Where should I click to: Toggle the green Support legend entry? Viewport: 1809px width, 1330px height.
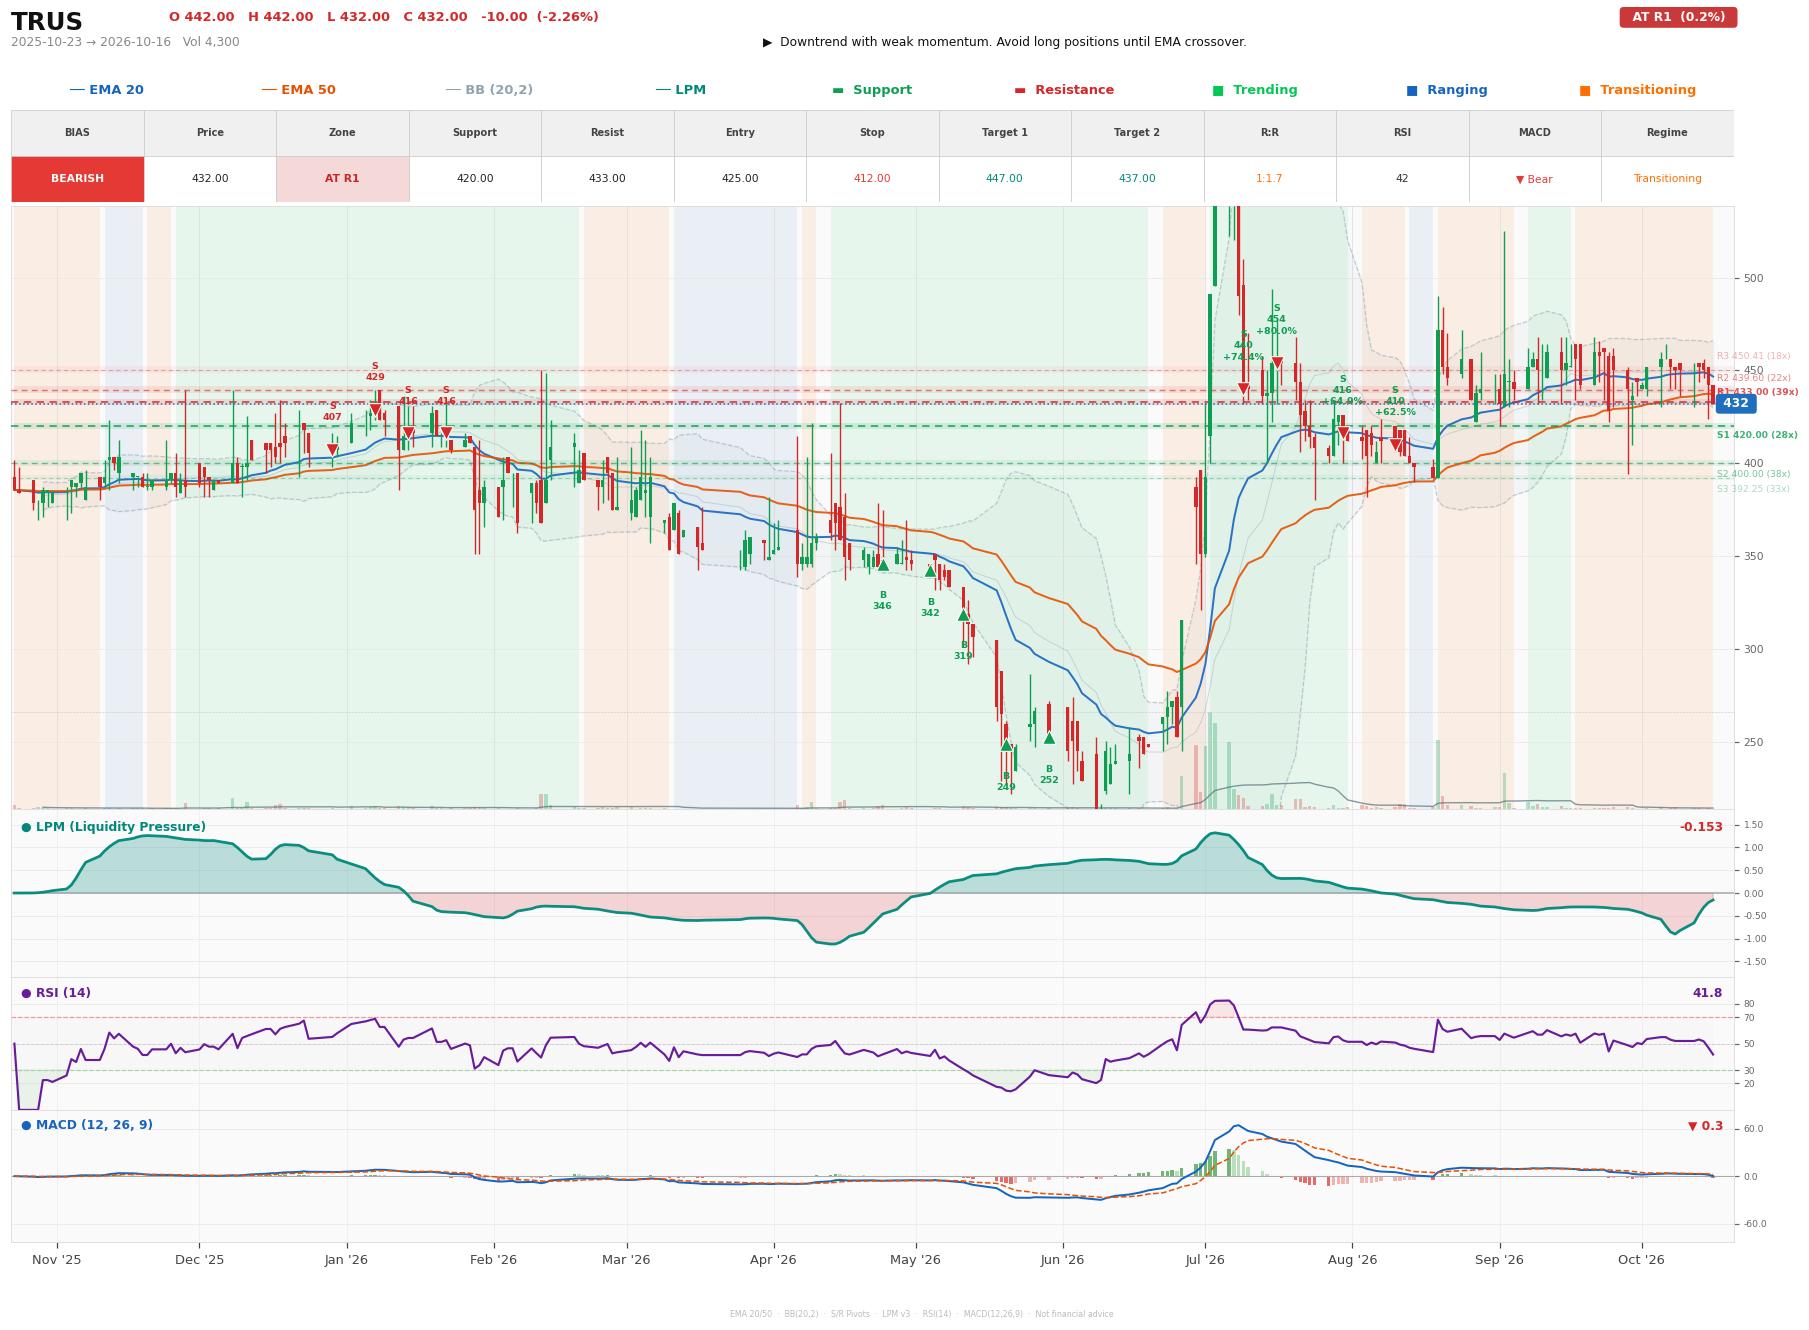(x=872, y=90)
